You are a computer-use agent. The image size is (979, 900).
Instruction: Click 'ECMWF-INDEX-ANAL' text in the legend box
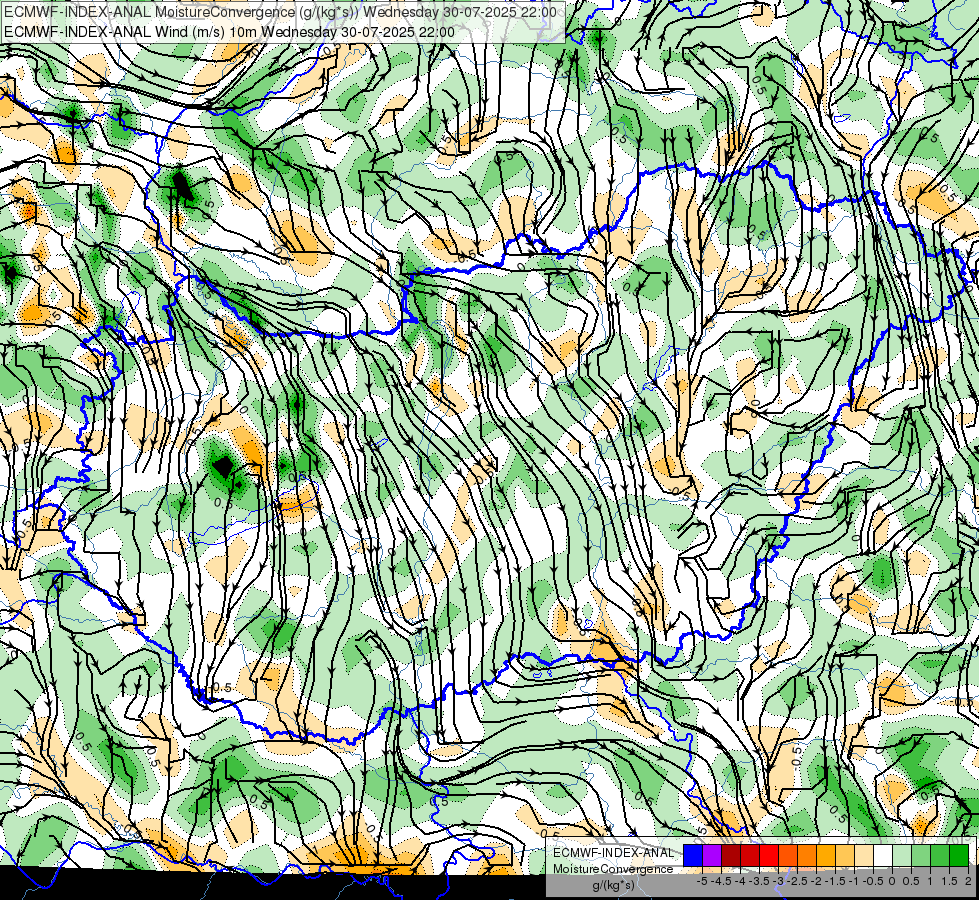click(x=613, y=853)
